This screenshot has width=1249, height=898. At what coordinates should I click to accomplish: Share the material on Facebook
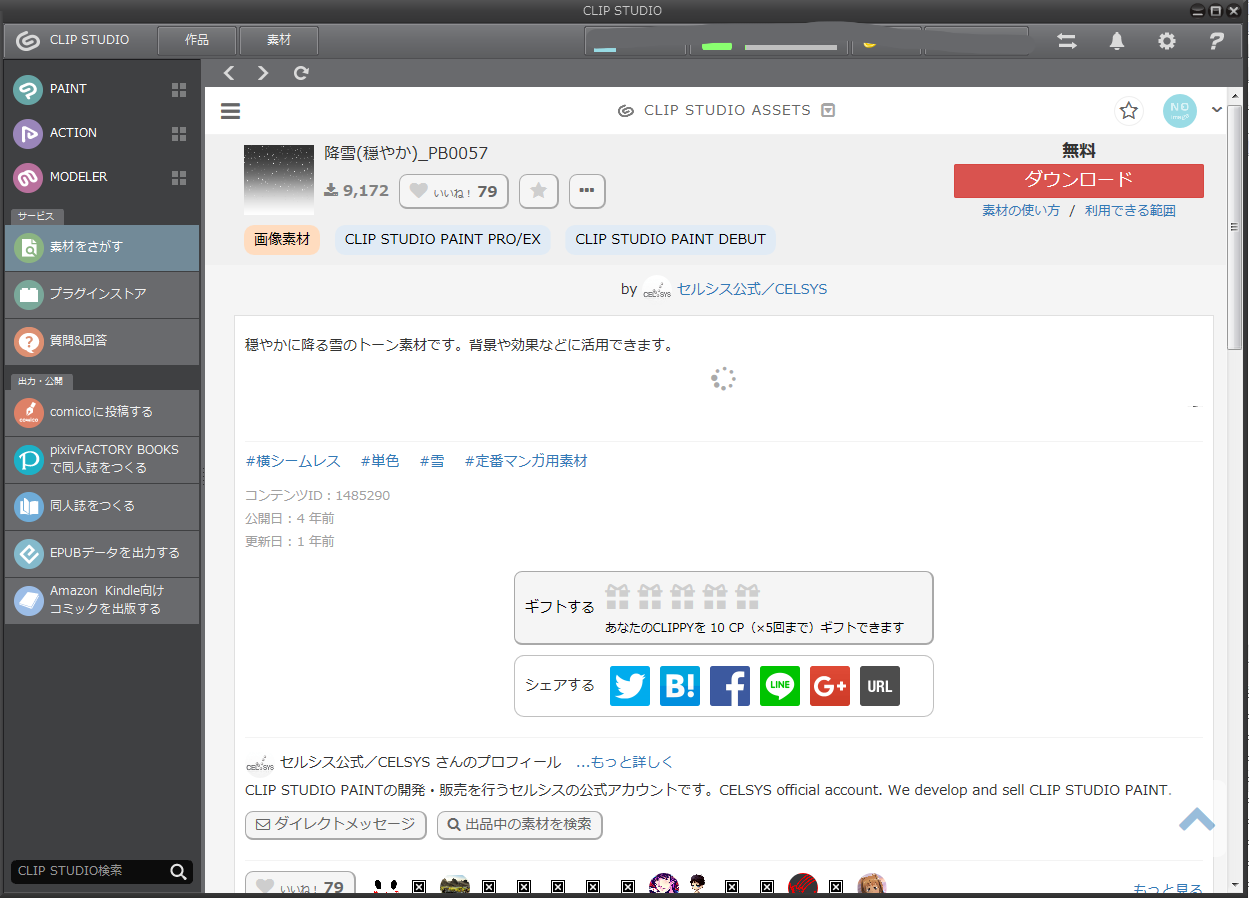[x=730, y=686]
